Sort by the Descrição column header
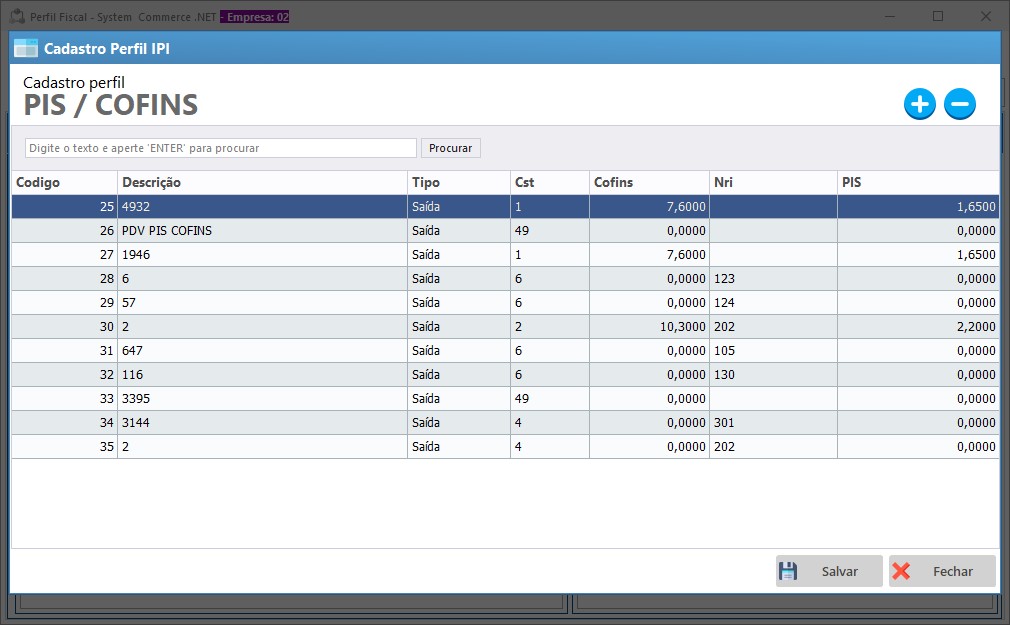 261,183
